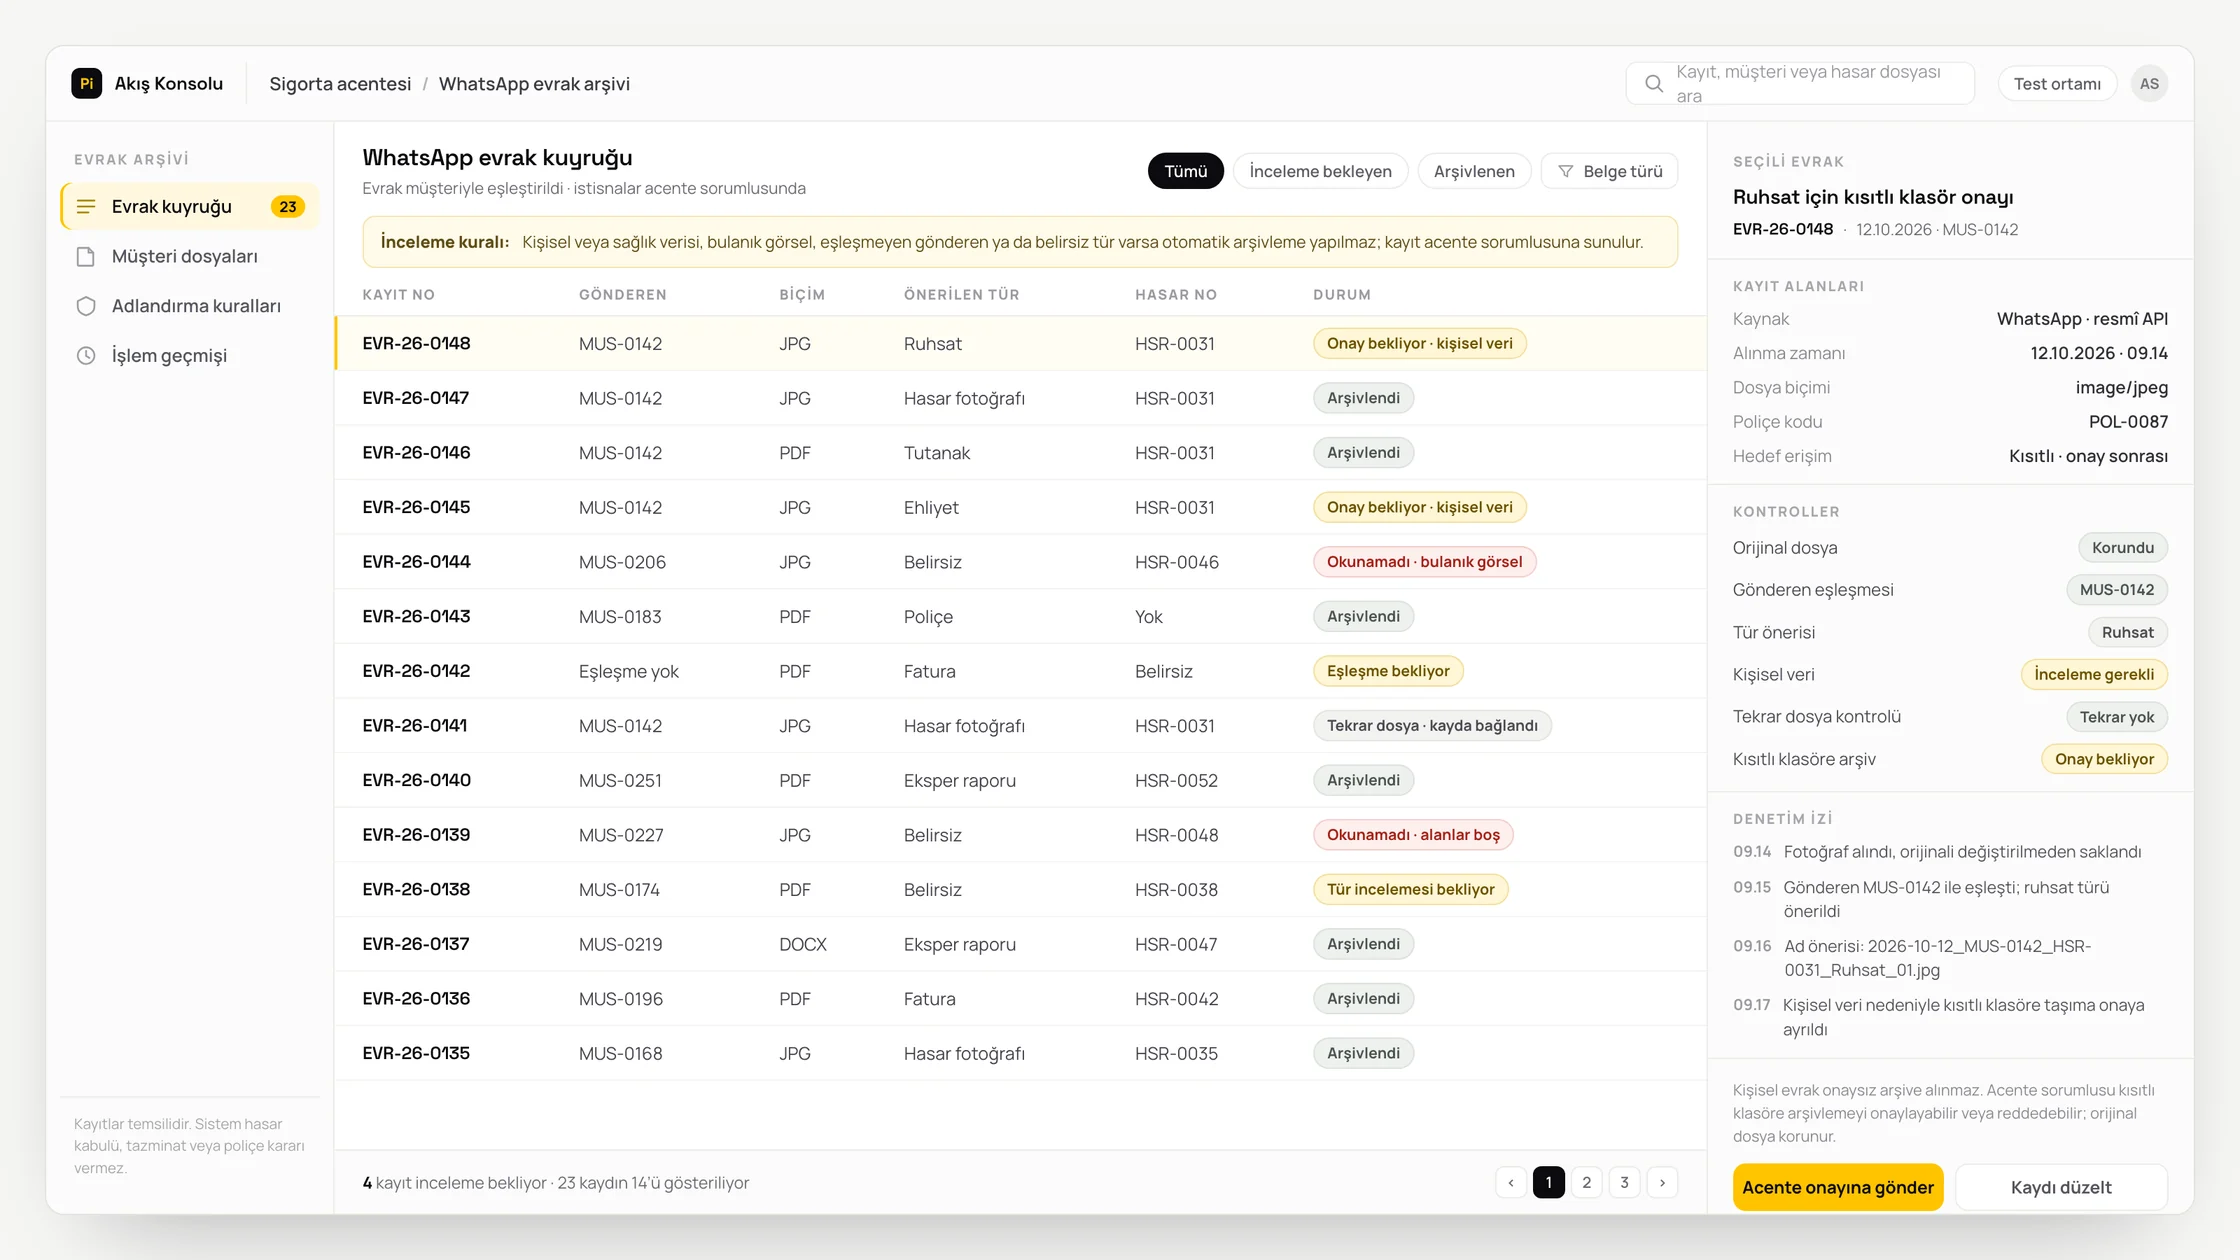This screenshot has height=1260, width=2240.
Task: Click Okunamadı · alanlar boş status badge
Action: coord(1413,835)
